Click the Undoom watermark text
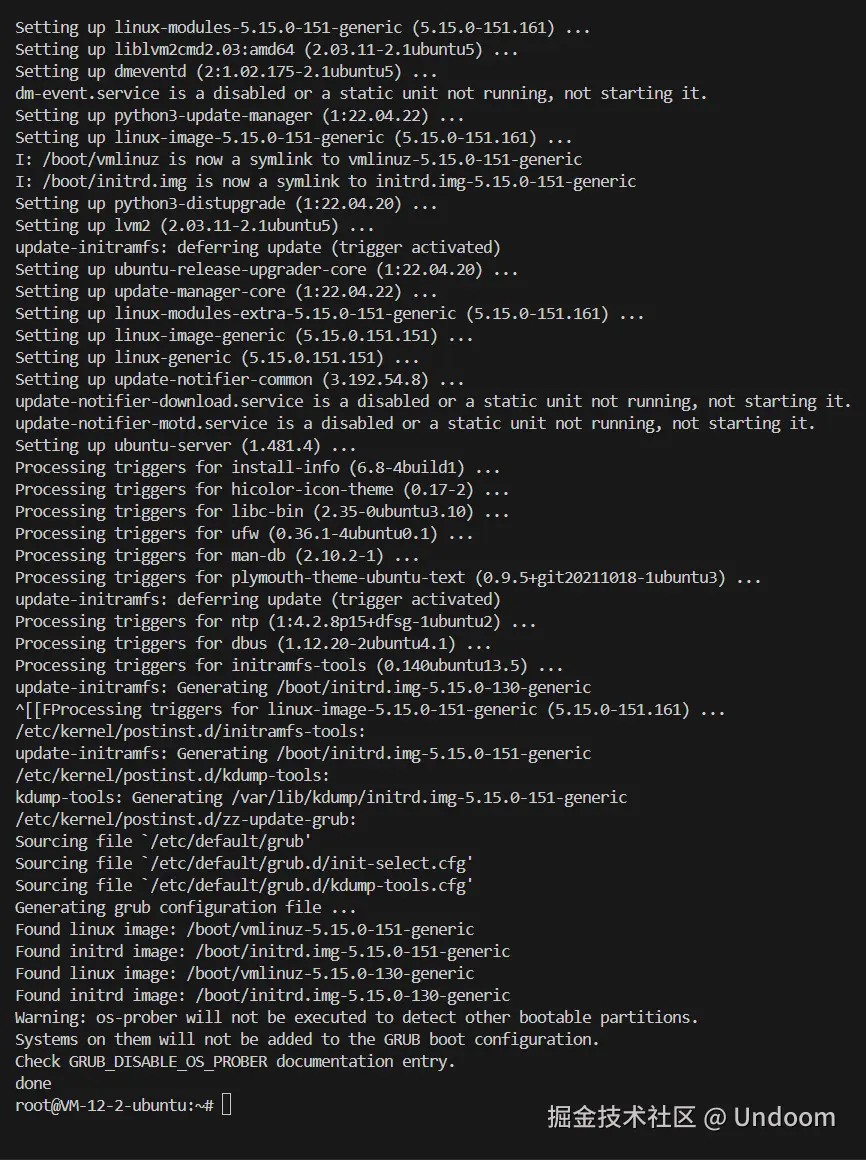The image size is (866, 1160). (785, 1117)
